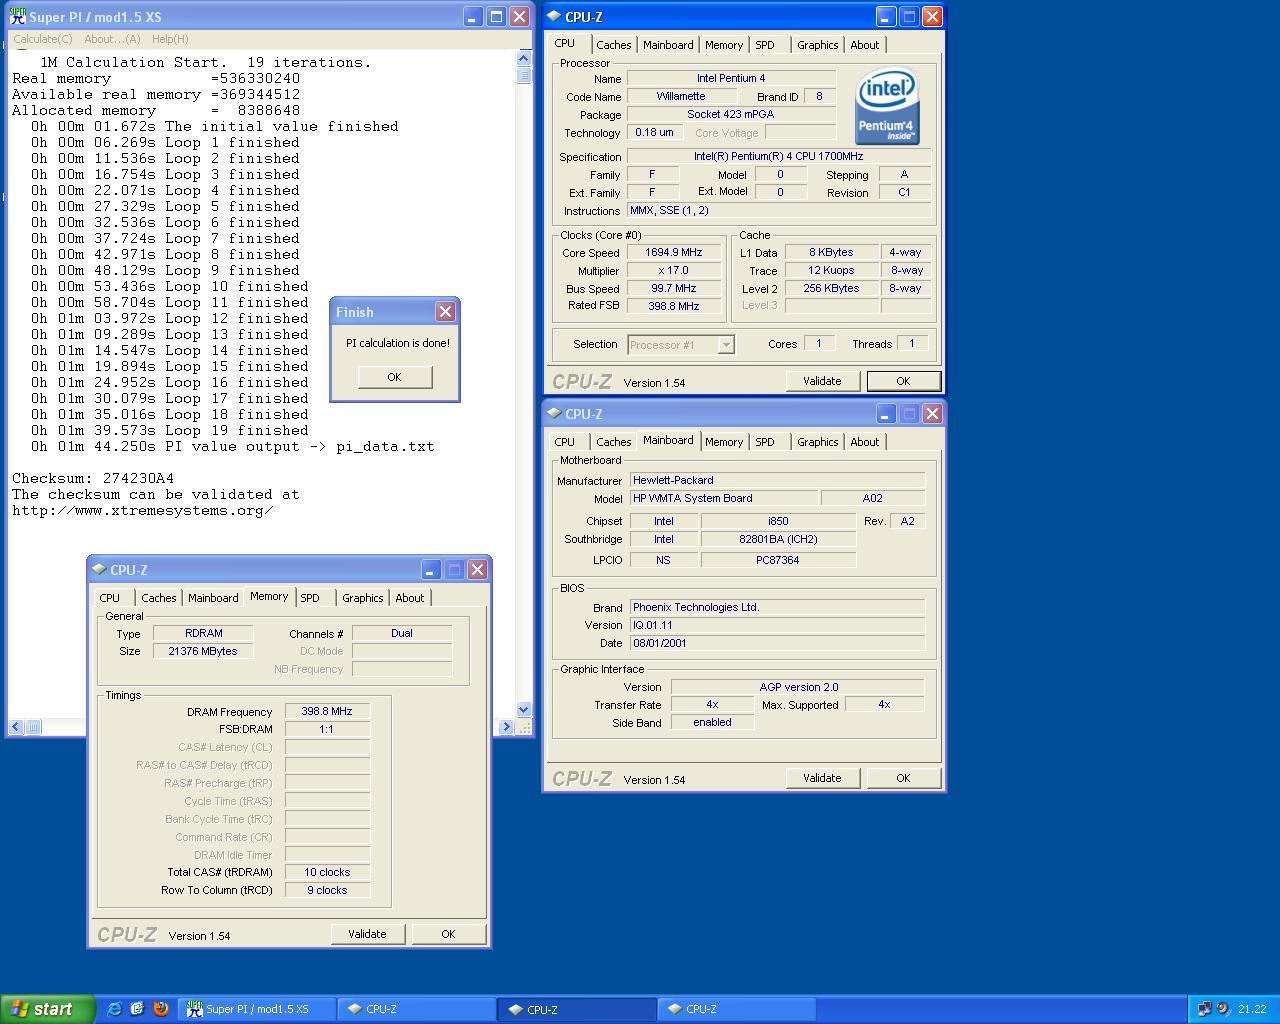Image resolution: width=1280 pixels, height=1024 pixels.
Task: Click the middle quick launch icon
Action: point(137,1009)
